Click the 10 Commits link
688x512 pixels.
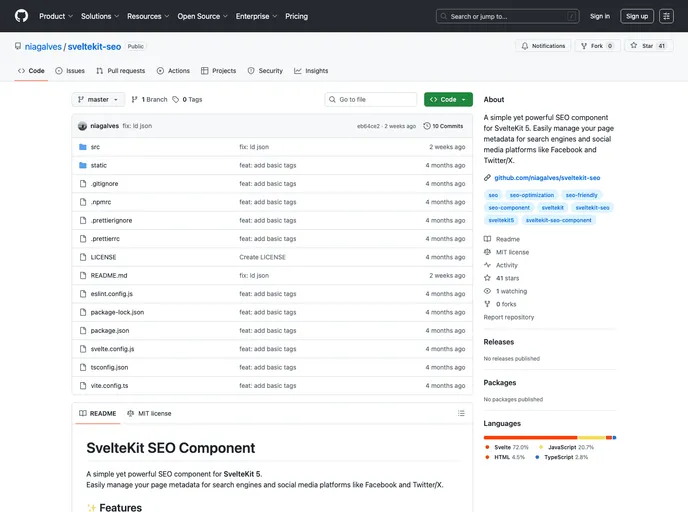coord(443,126)
